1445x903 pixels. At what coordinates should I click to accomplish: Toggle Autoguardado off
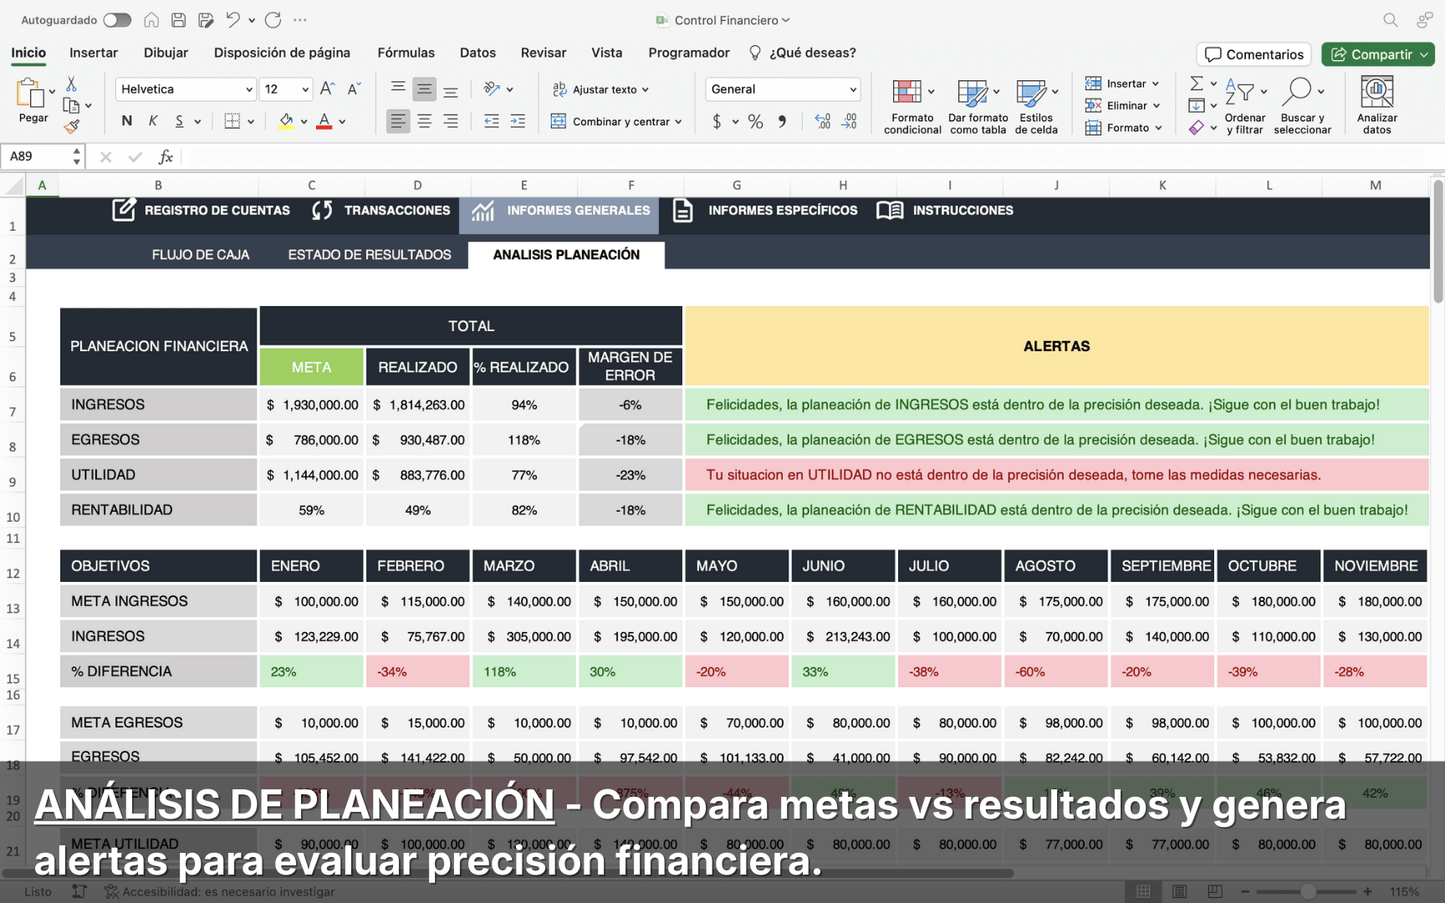coord(117,19)
